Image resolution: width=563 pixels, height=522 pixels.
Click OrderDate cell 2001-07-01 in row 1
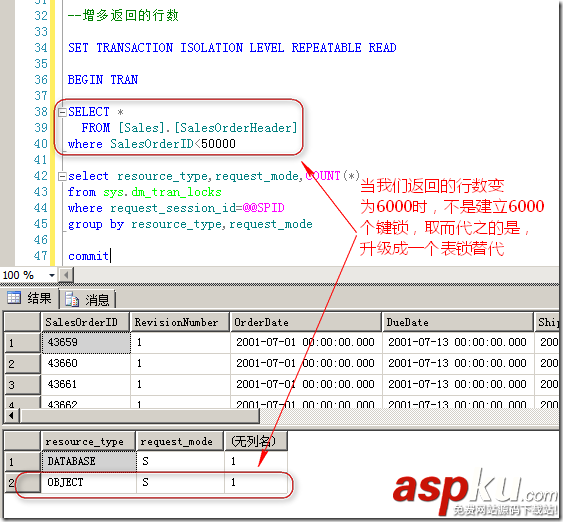[306, 342]
